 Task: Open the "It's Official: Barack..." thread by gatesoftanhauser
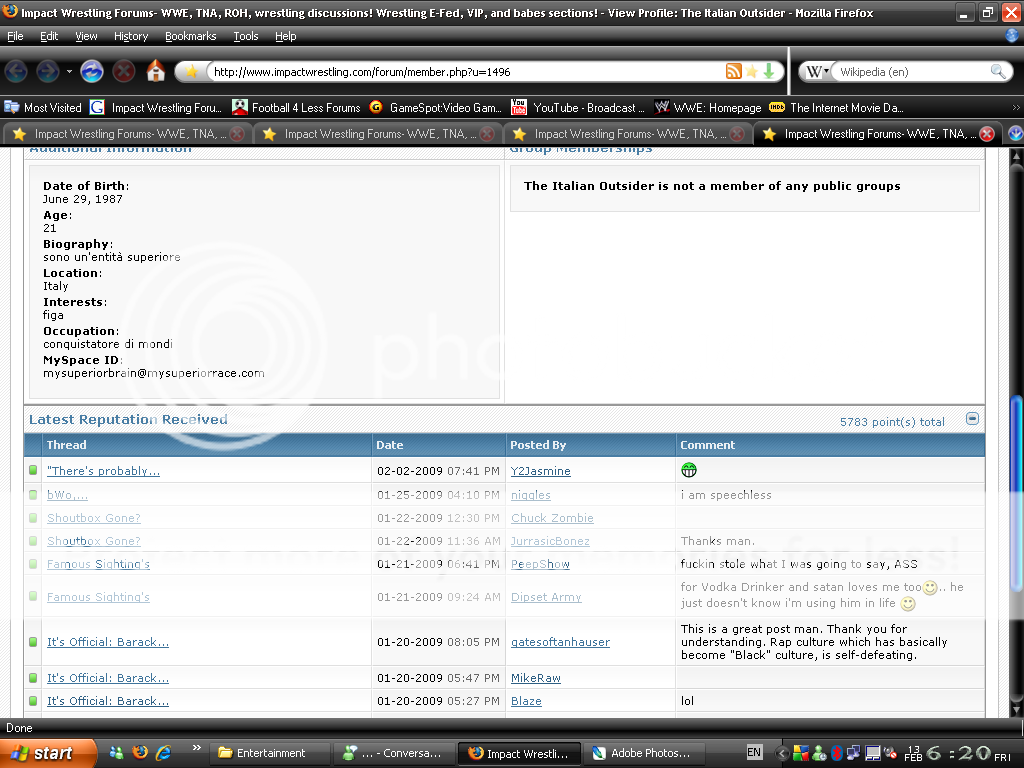click(x=107, y=642)
